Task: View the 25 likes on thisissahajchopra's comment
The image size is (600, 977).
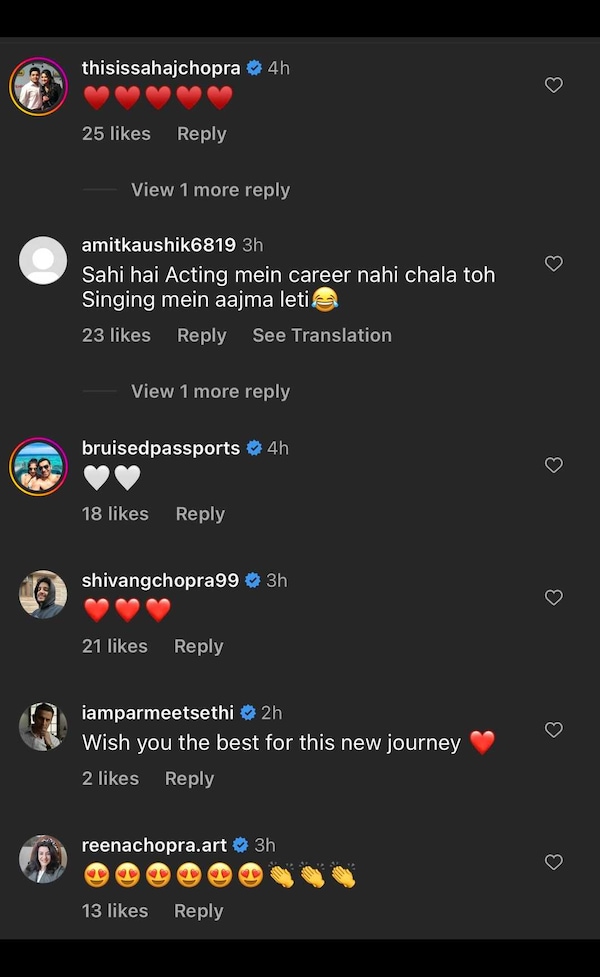Action: pos(116,134)
